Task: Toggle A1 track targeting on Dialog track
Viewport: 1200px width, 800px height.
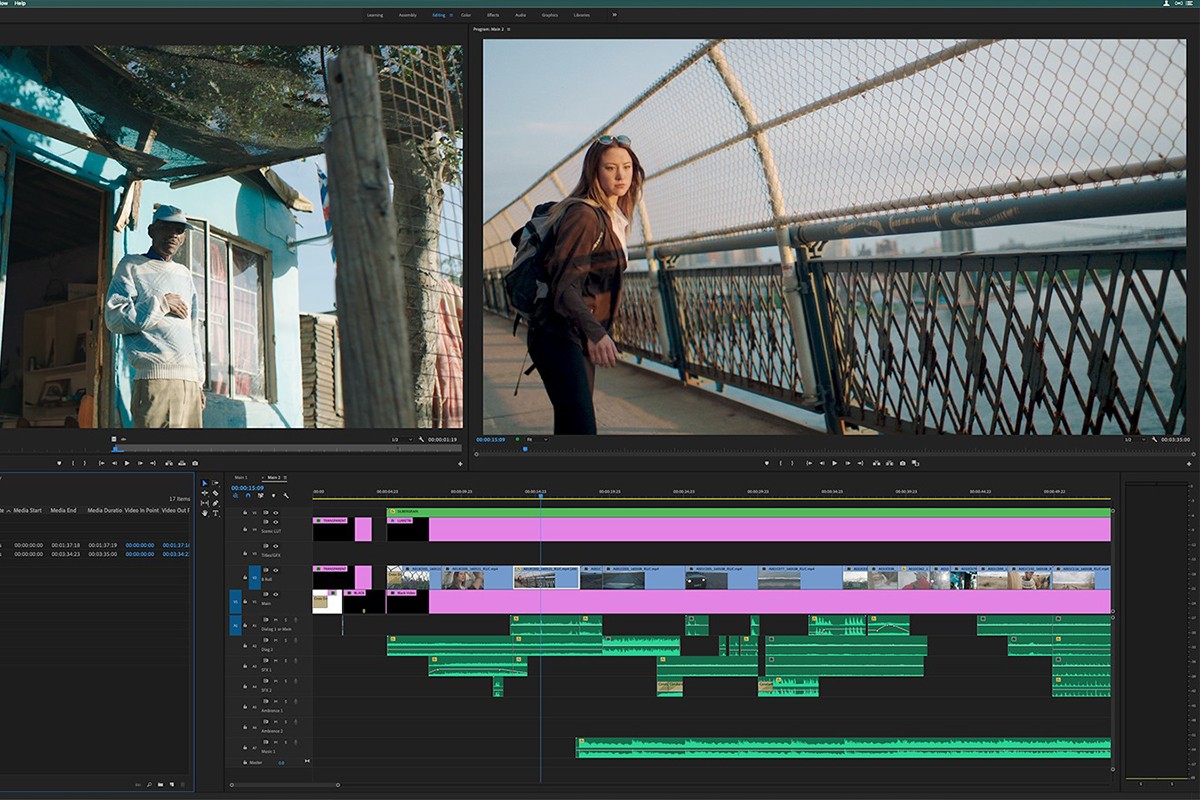Action: coord(254,625)
